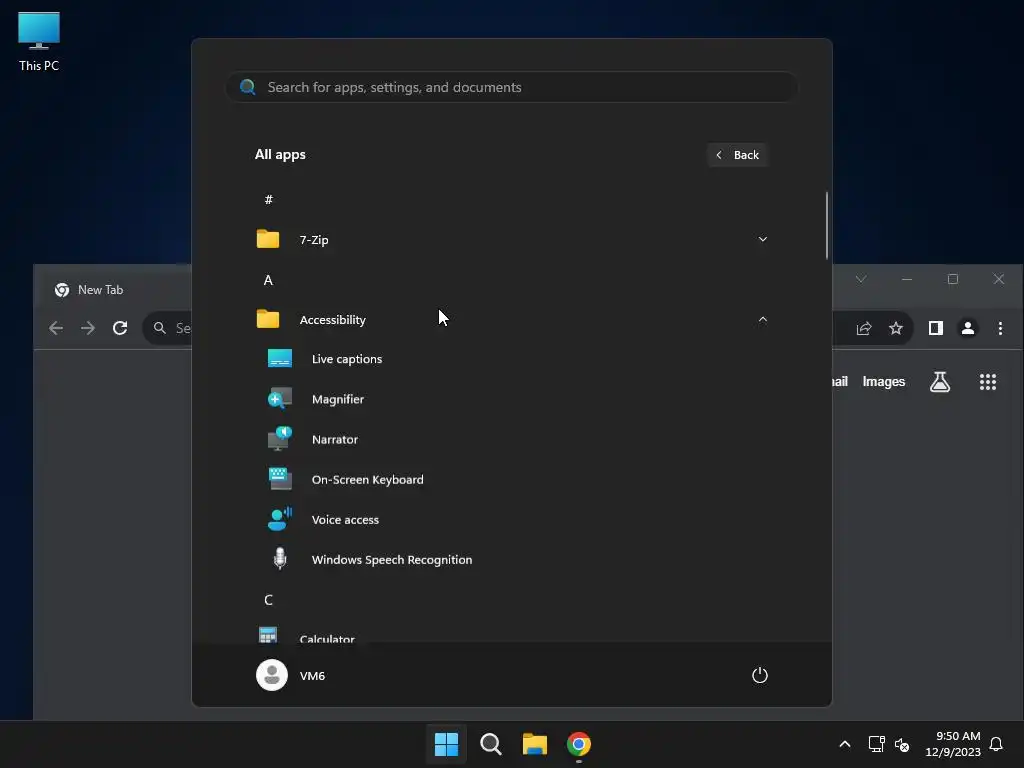Expand the 7-Zip folder chevron
1024x768 pixels.
(762, 239)
